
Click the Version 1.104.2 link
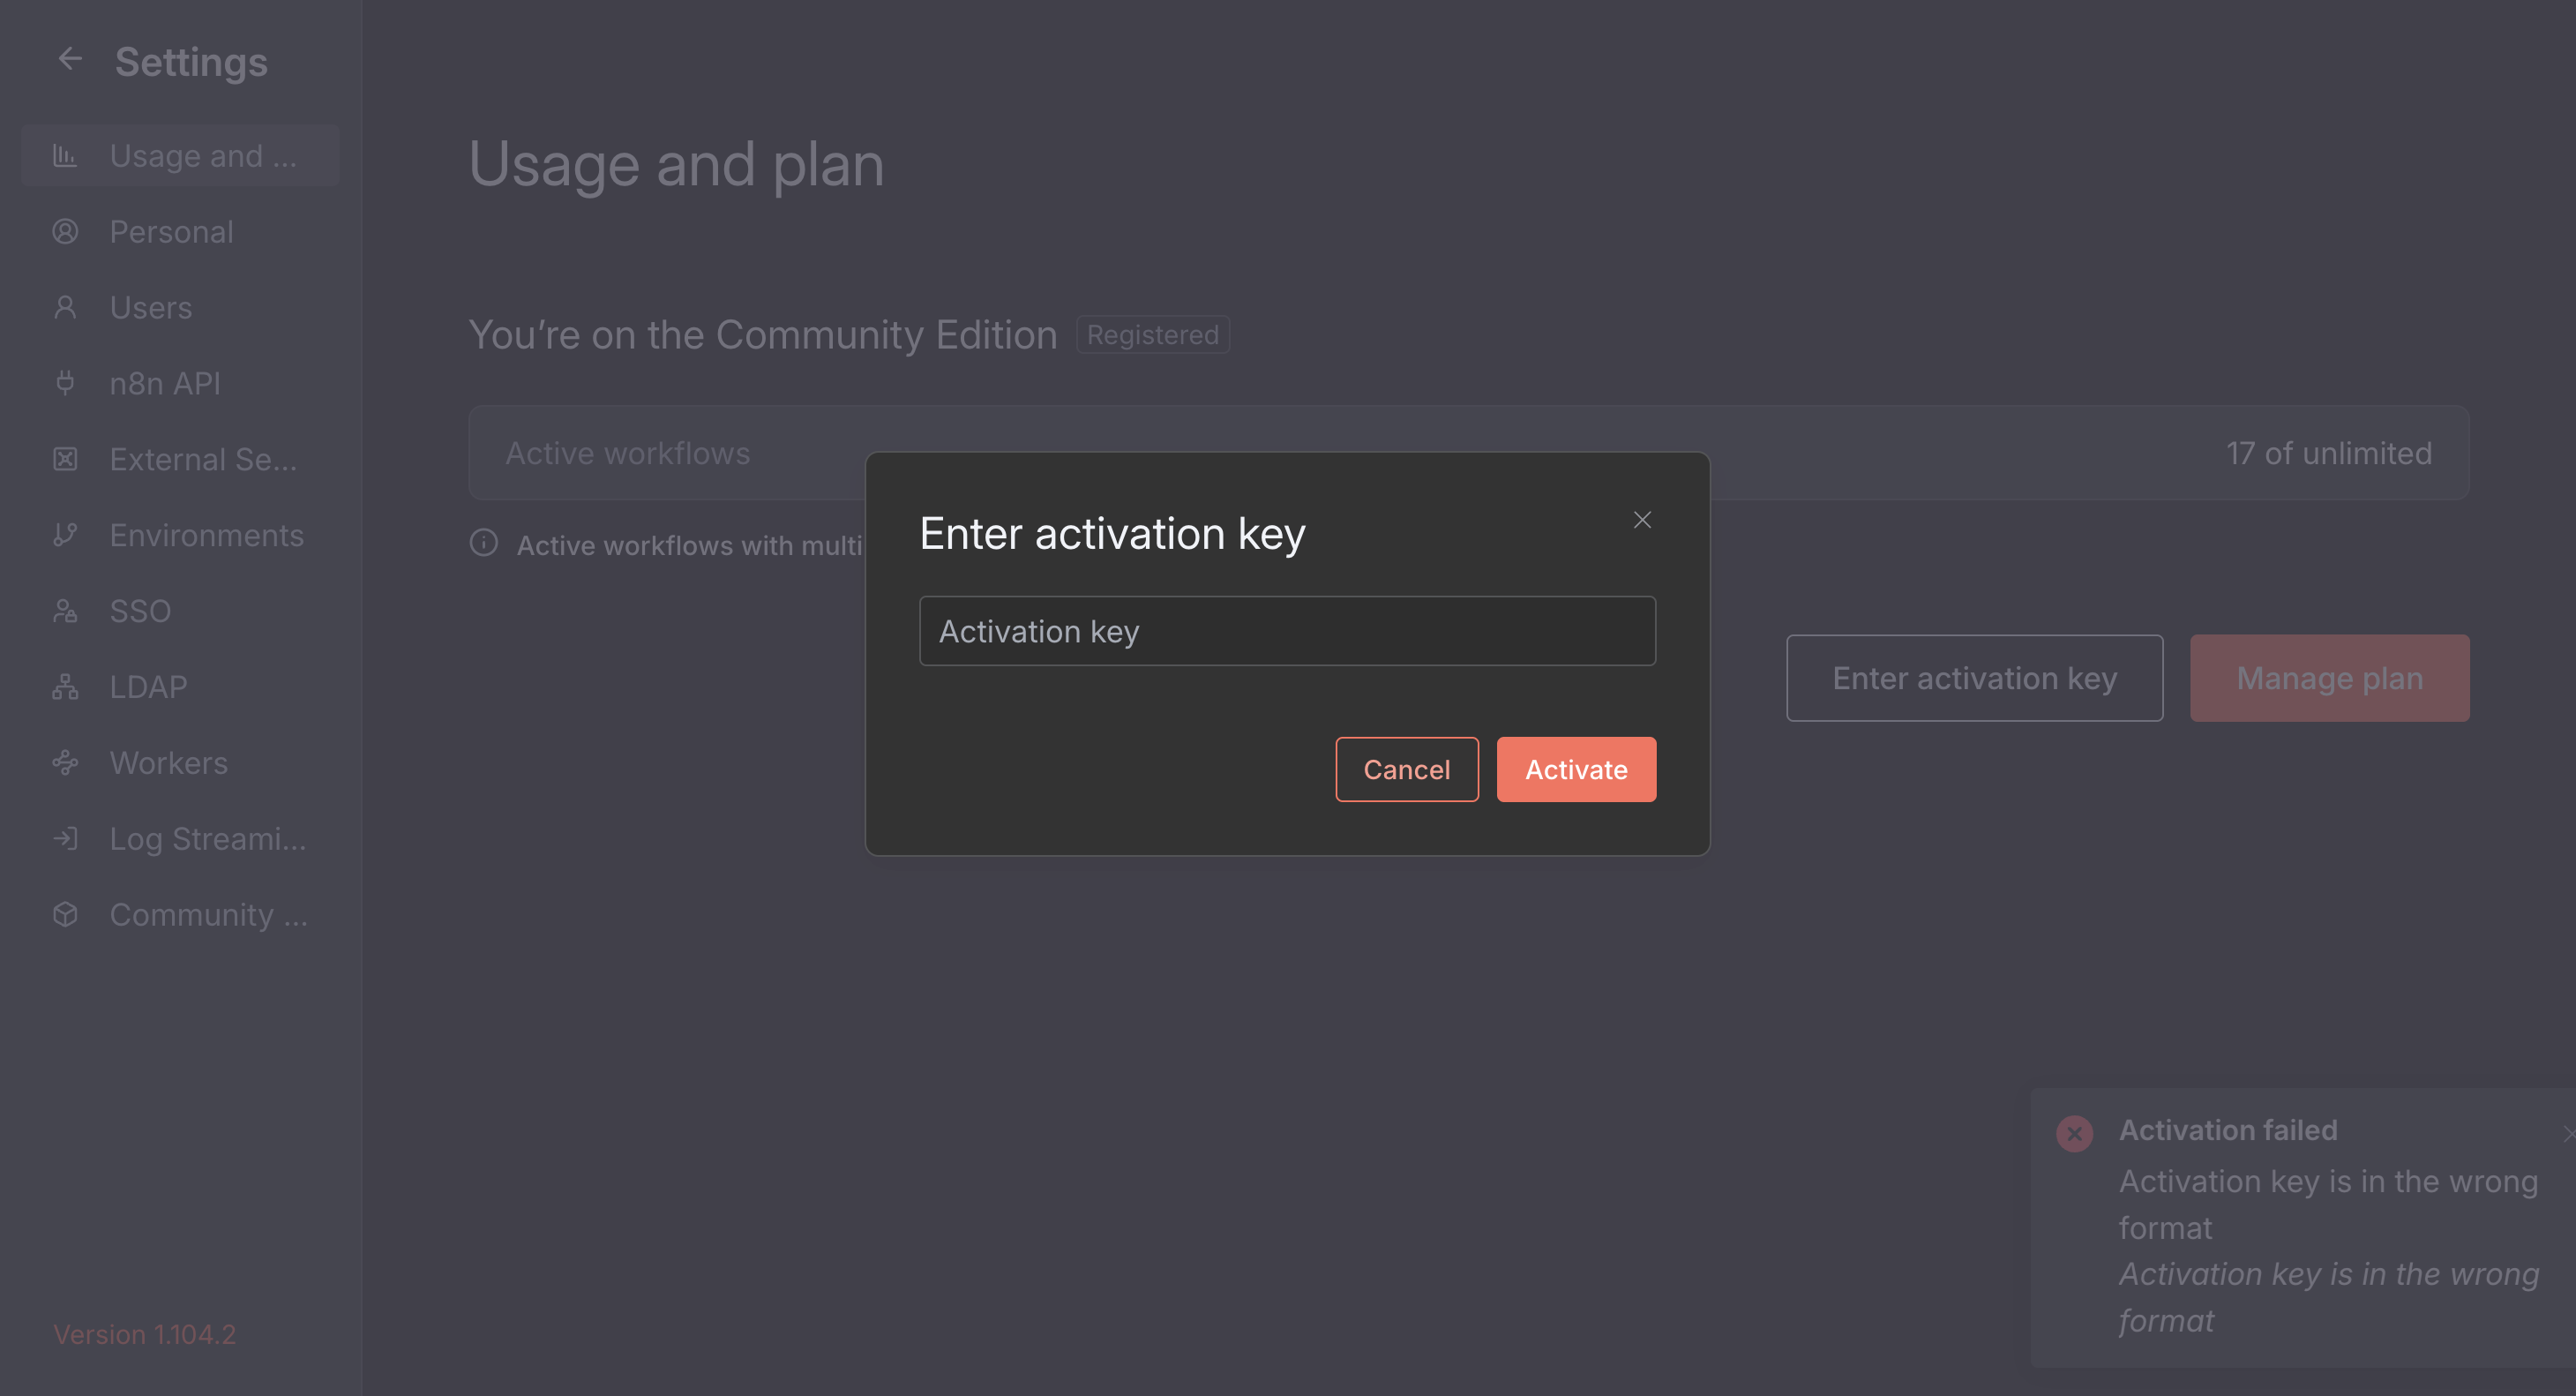145,1334
